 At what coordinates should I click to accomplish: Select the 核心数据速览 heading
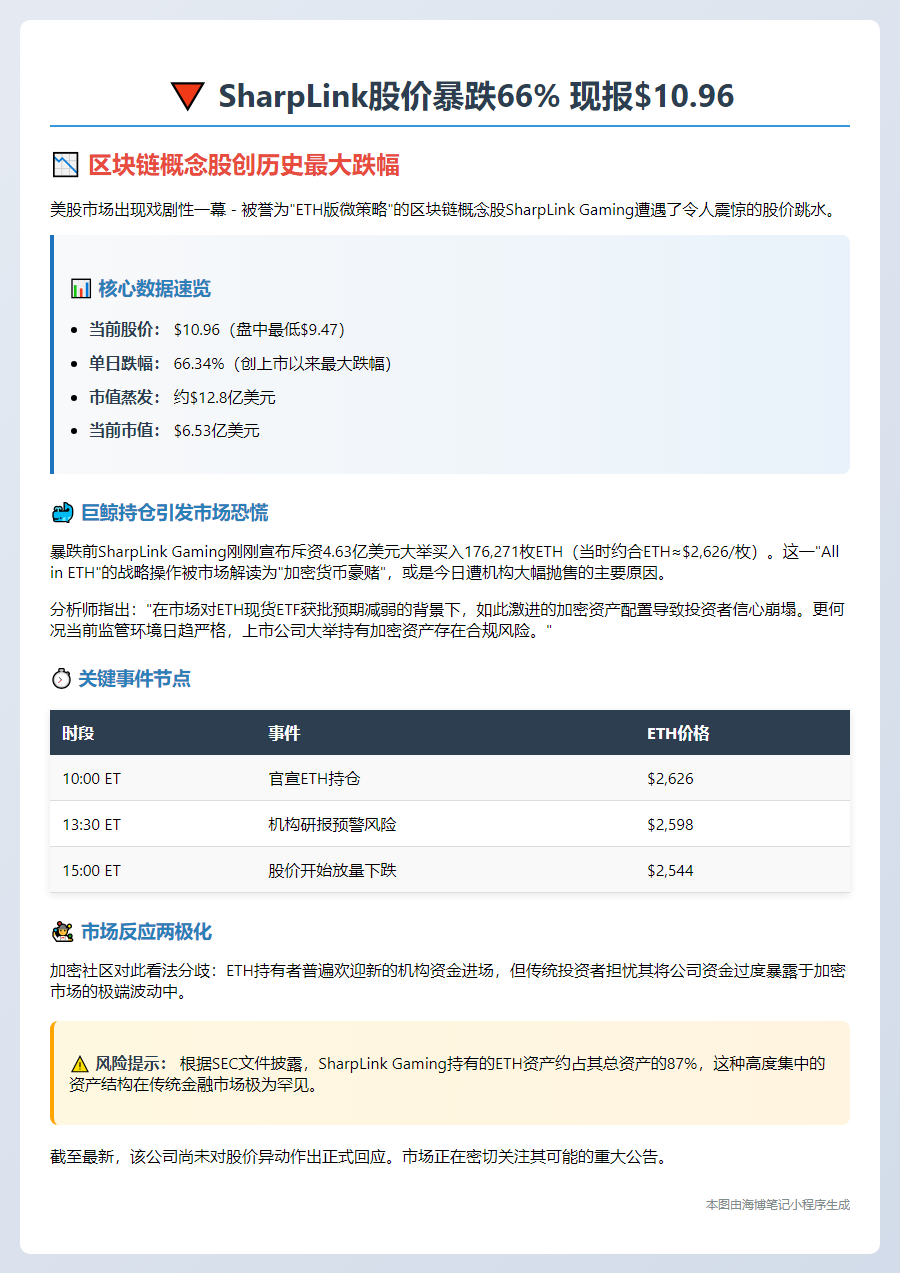click(x=154, y=289)
